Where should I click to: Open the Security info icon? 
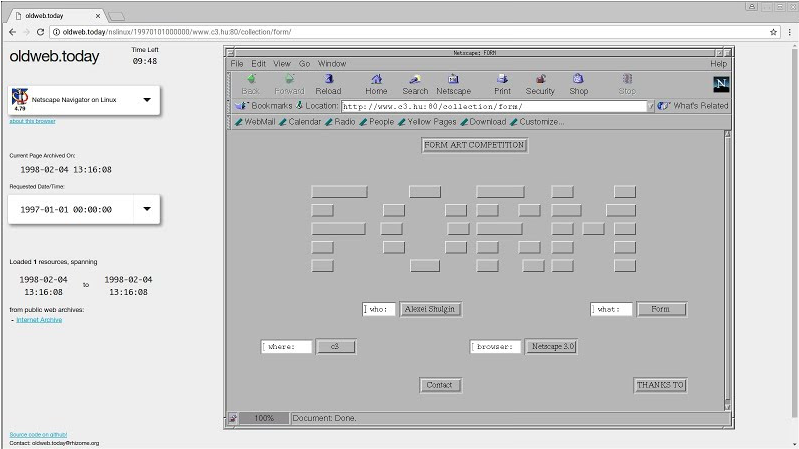click(x=540, y=80)
